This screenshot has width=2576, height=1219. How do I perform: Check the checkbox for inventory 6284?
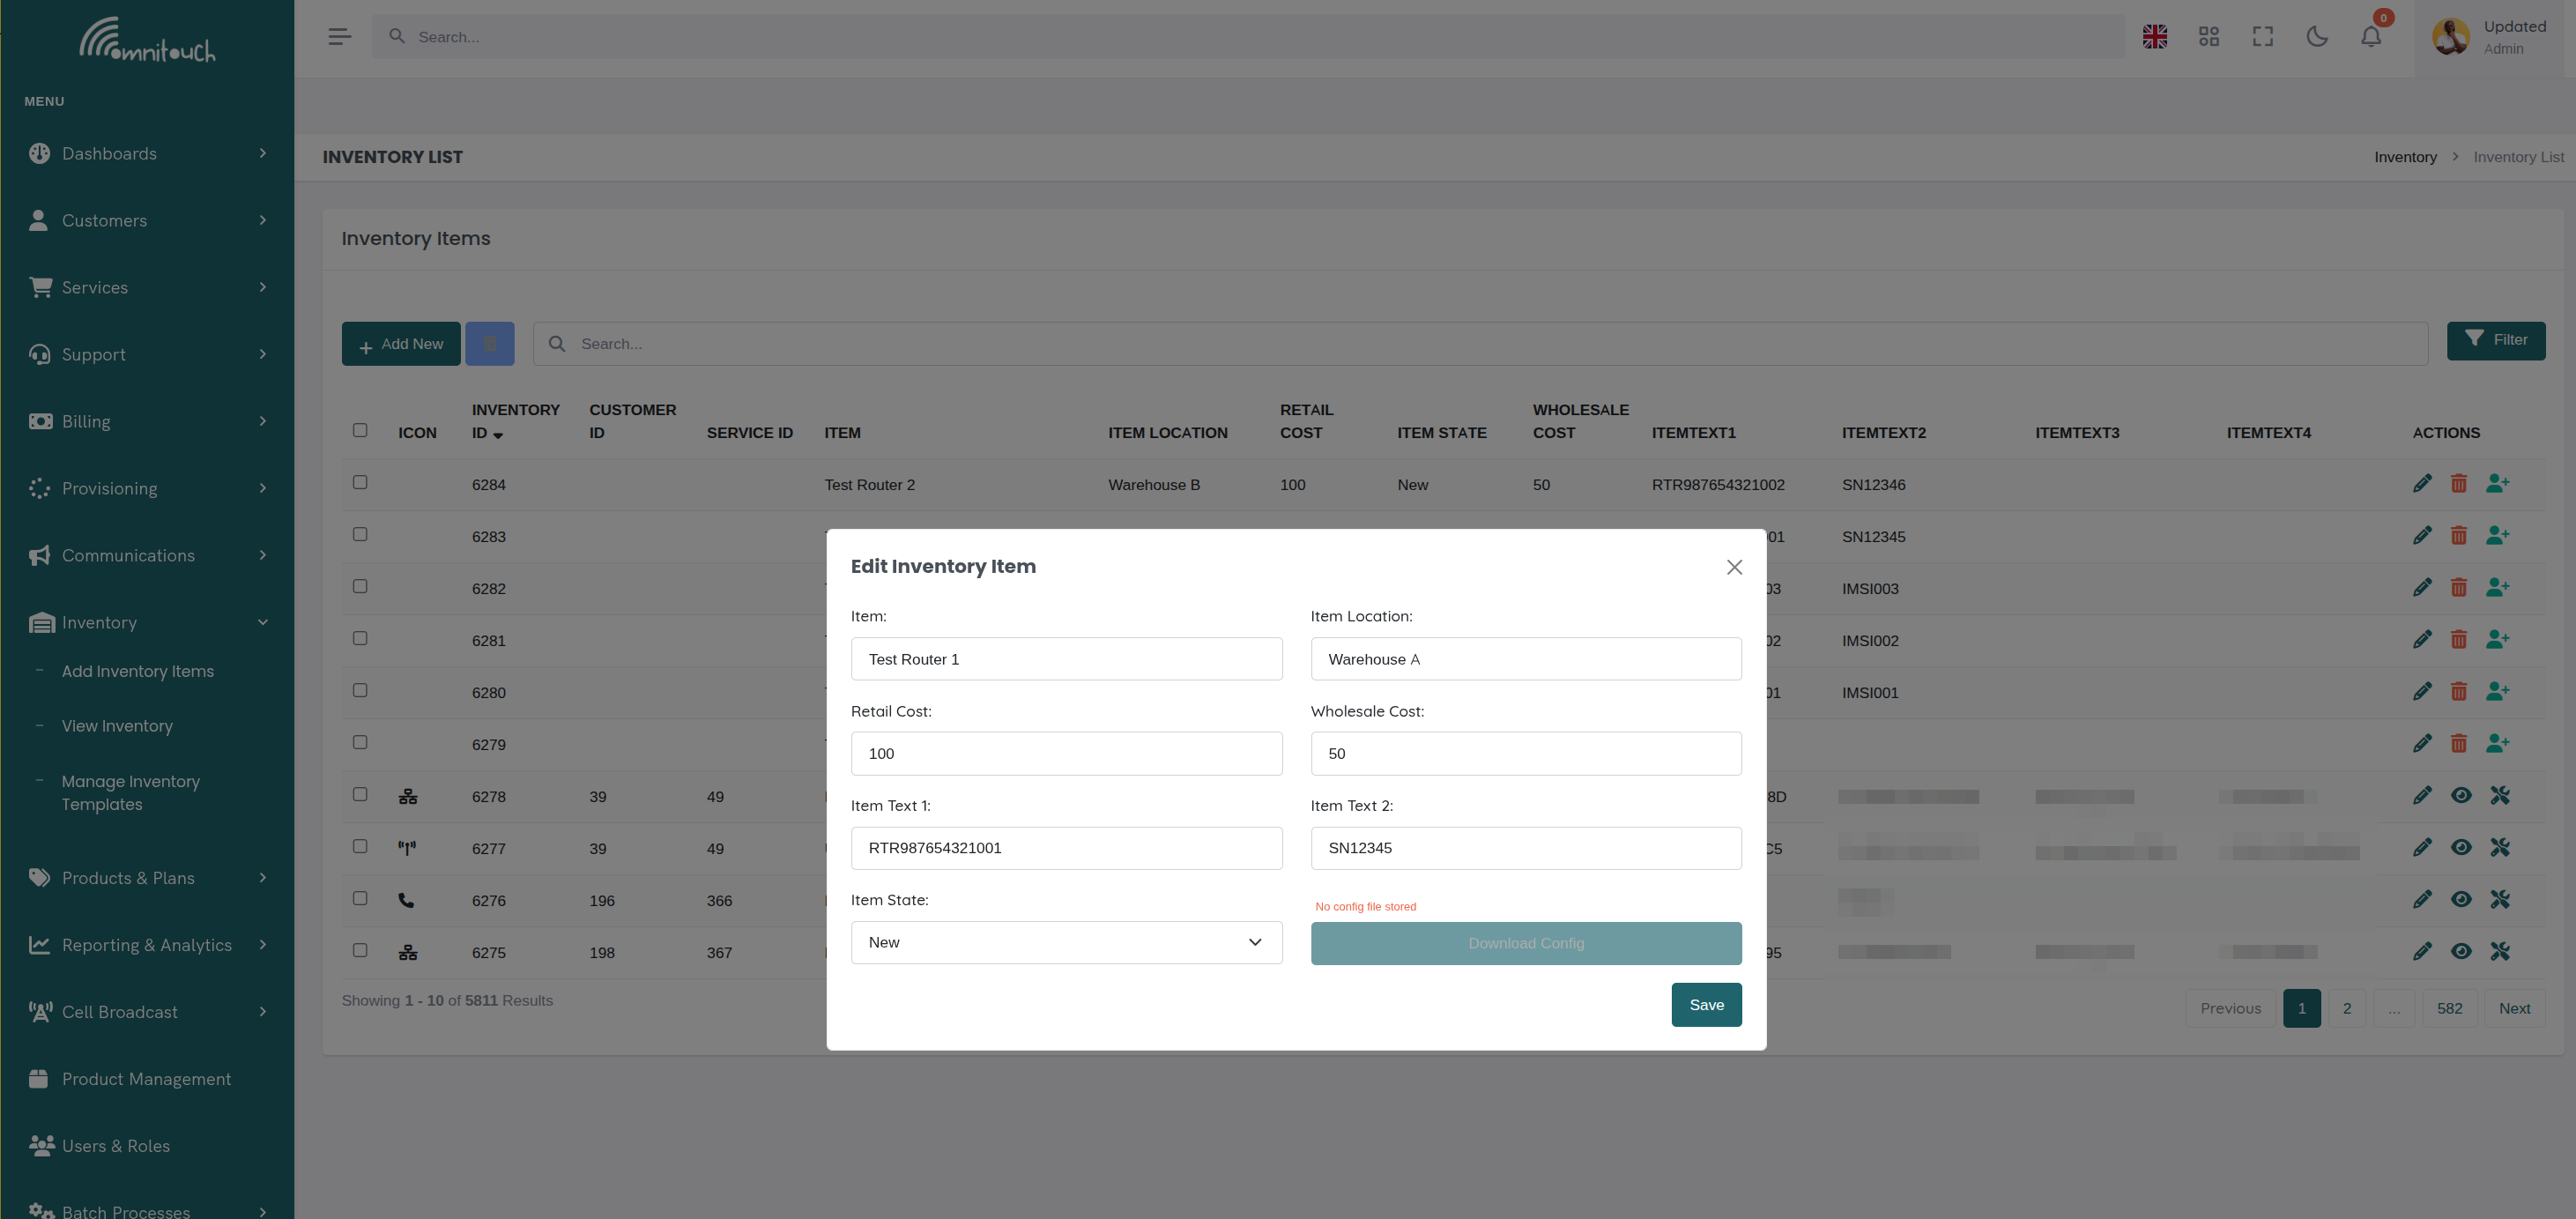[360, 482]
